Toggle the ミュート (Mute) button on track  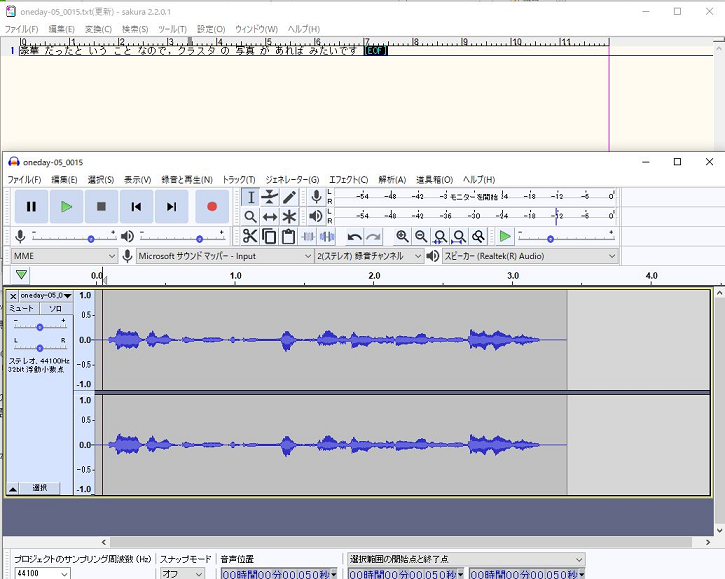[22, 309]
